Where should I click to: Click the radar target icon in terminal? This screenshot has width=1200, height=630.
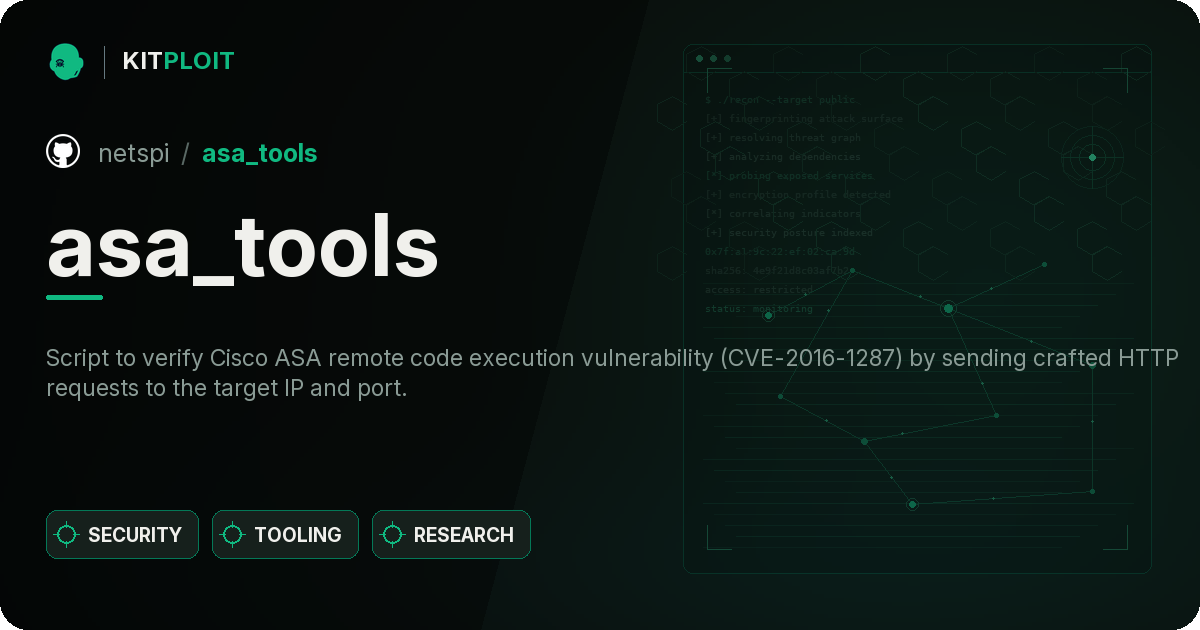click(x=1092, y=157)
